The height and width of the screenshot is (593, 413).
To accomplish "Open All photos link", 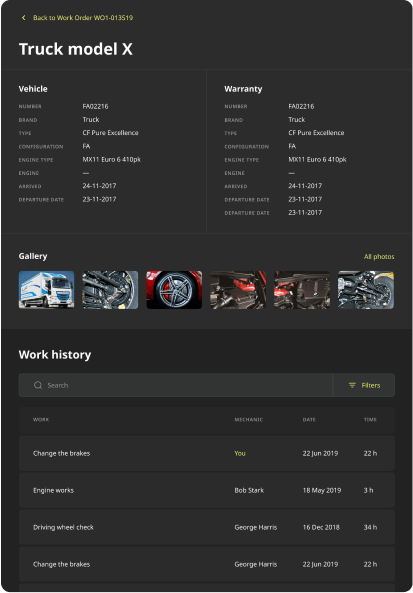I will pyautogui.click(x=379, y=257).
